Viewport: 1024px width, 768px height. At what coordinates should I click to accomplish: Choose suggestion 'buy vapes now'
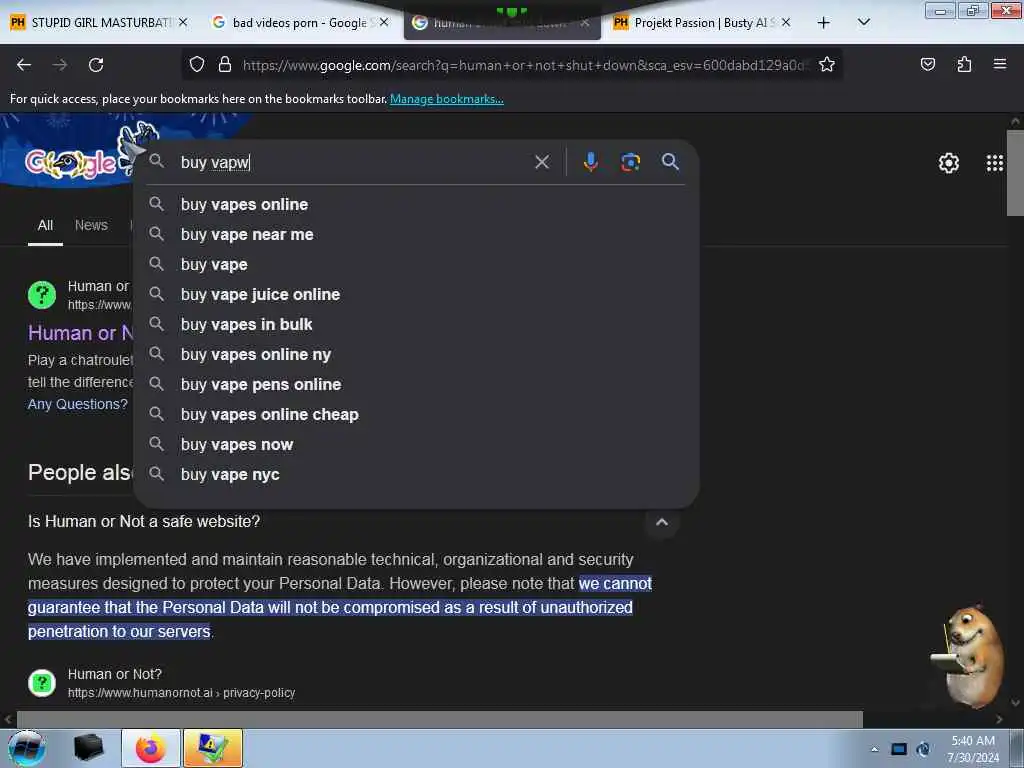point(415,445)
